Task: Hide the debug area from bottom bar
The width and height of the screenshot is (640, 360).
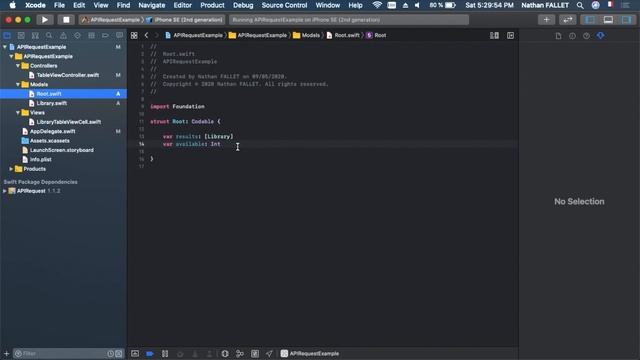Action: click(135, 353)
